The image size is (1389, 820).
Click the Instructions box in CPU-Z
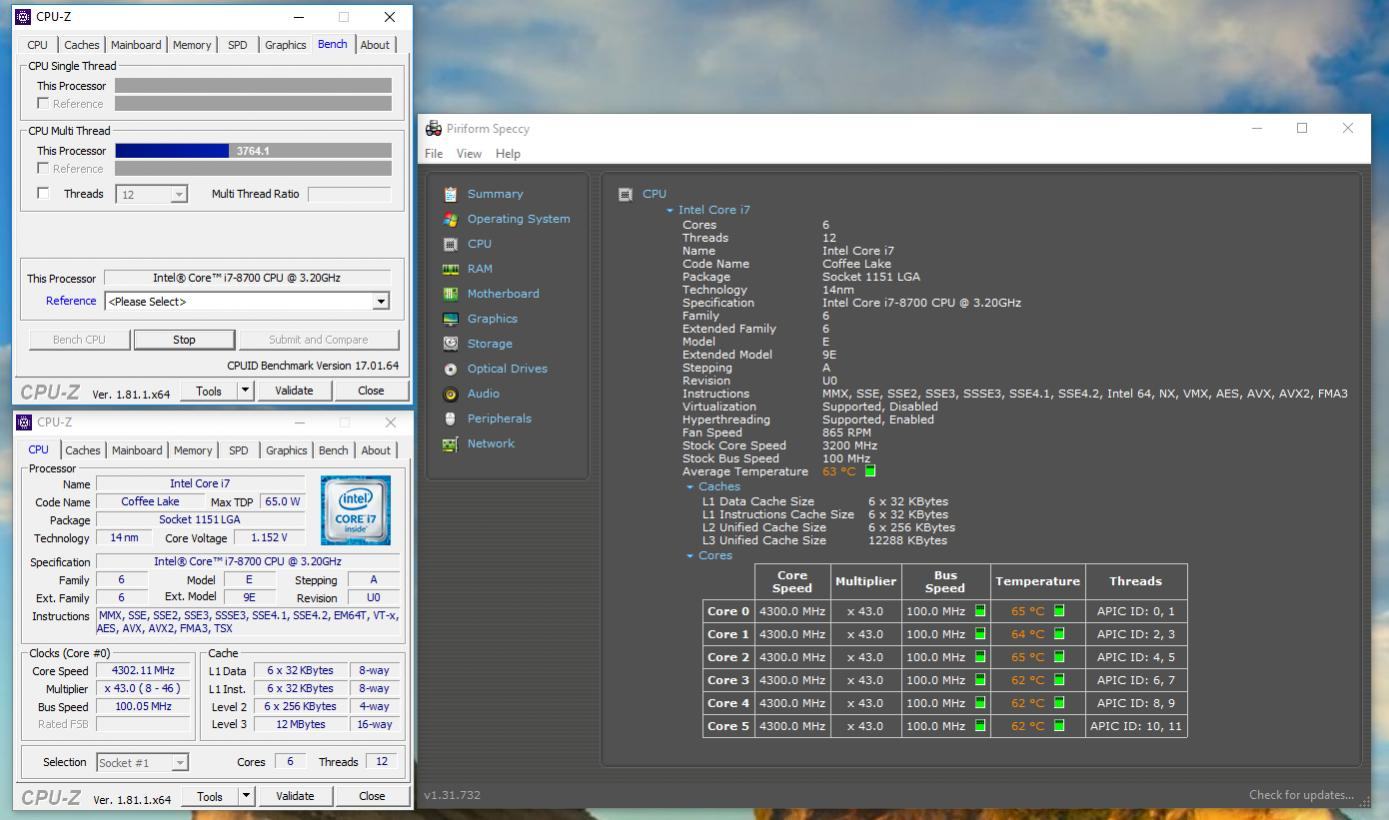(248, 622)
